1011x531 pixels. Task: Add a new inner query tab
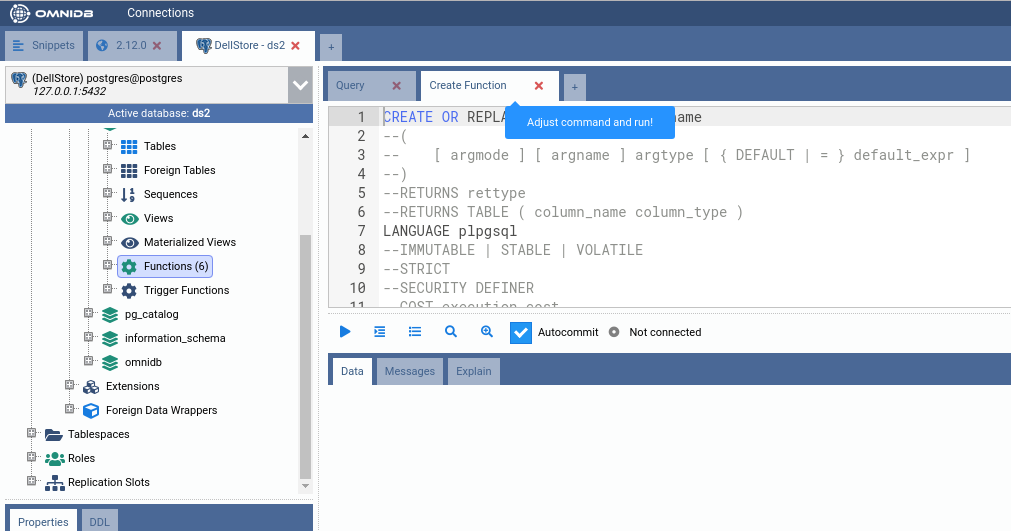574,87
